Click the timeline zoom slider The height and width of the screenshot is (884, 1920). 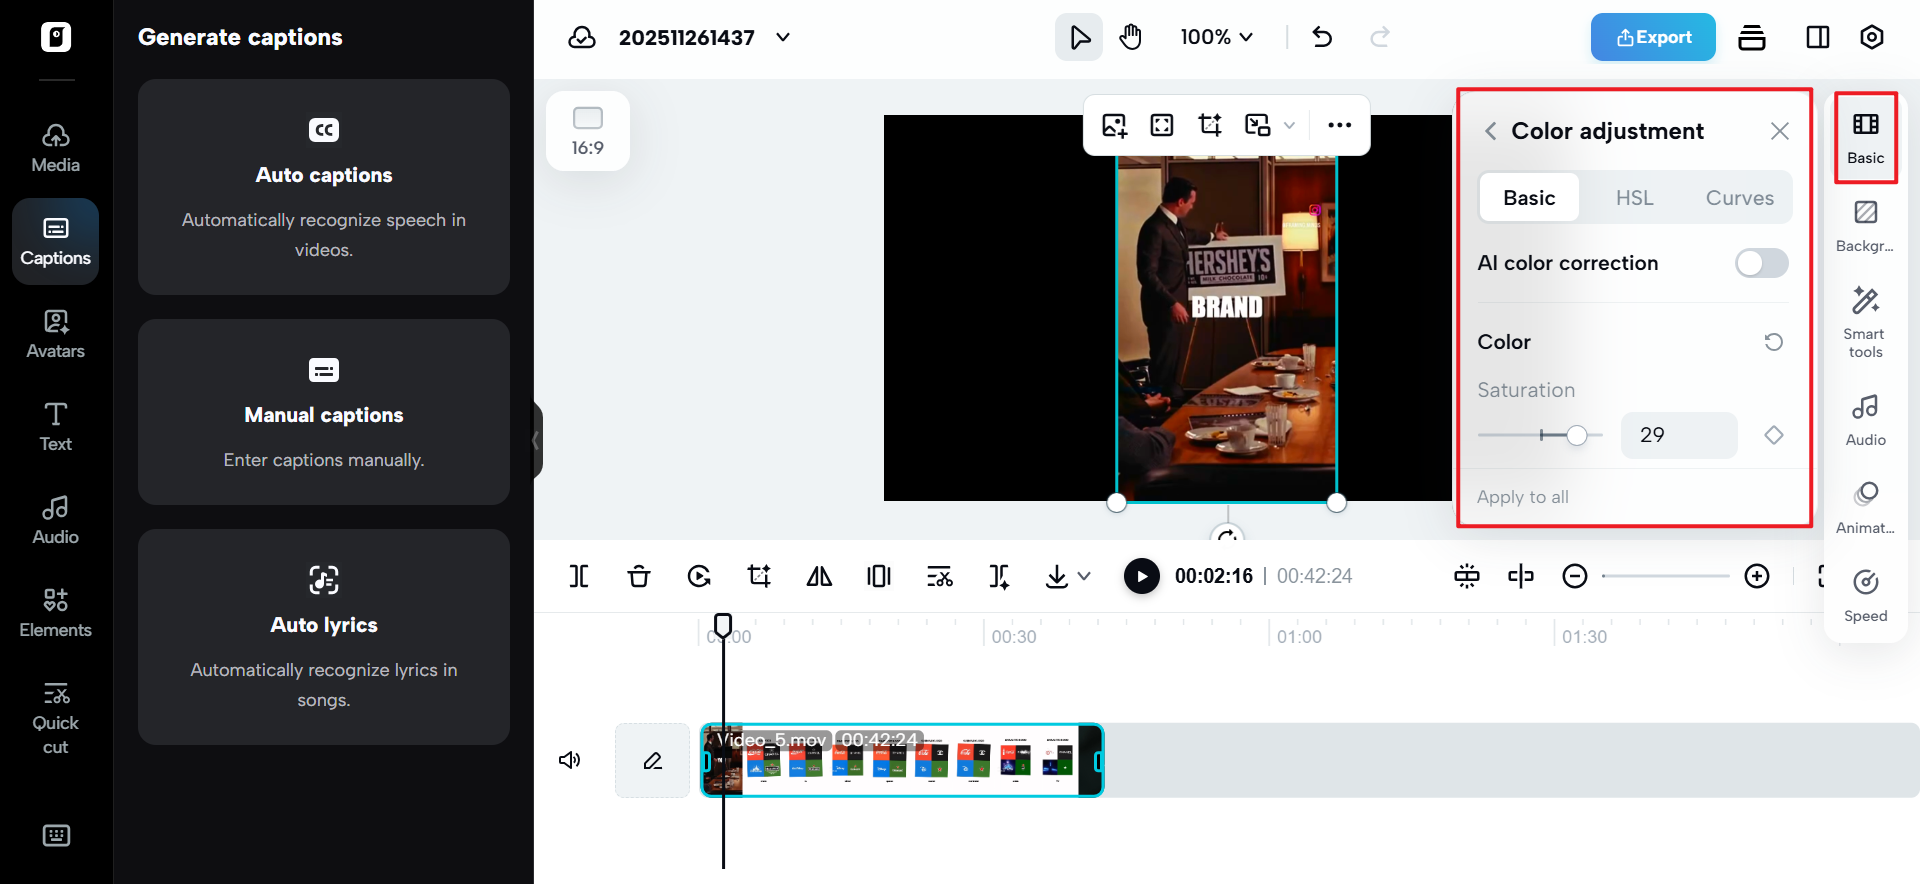(1665, 576)
